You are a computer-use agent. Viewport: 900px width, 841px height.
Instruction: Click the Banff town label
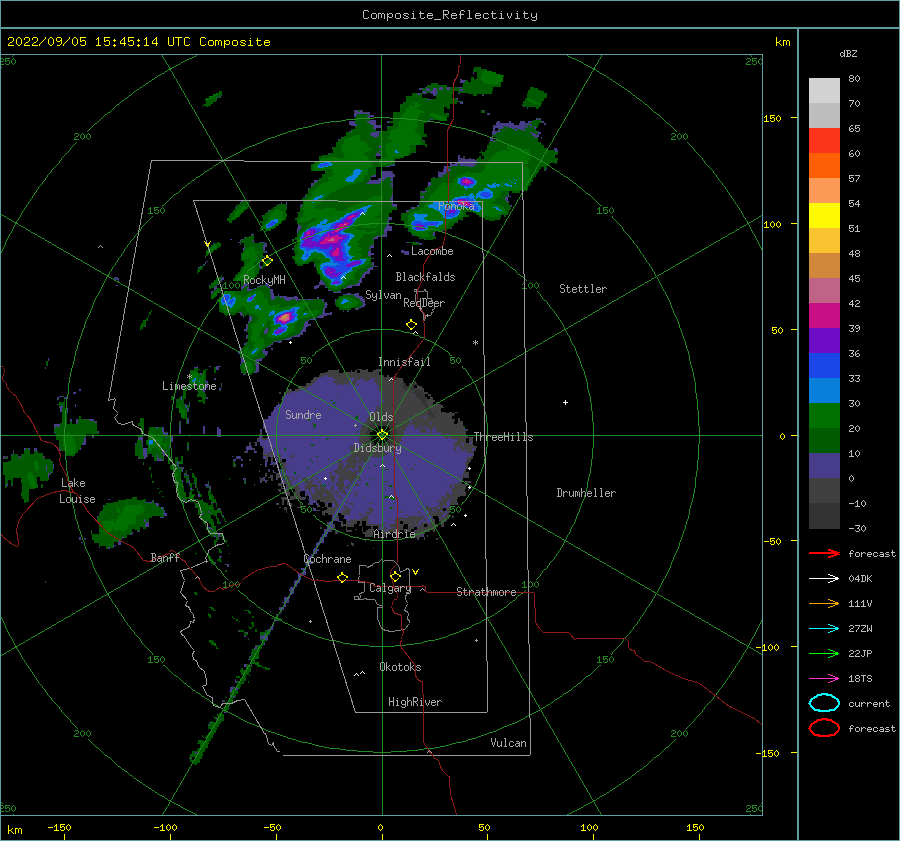[x=165, y=557]
